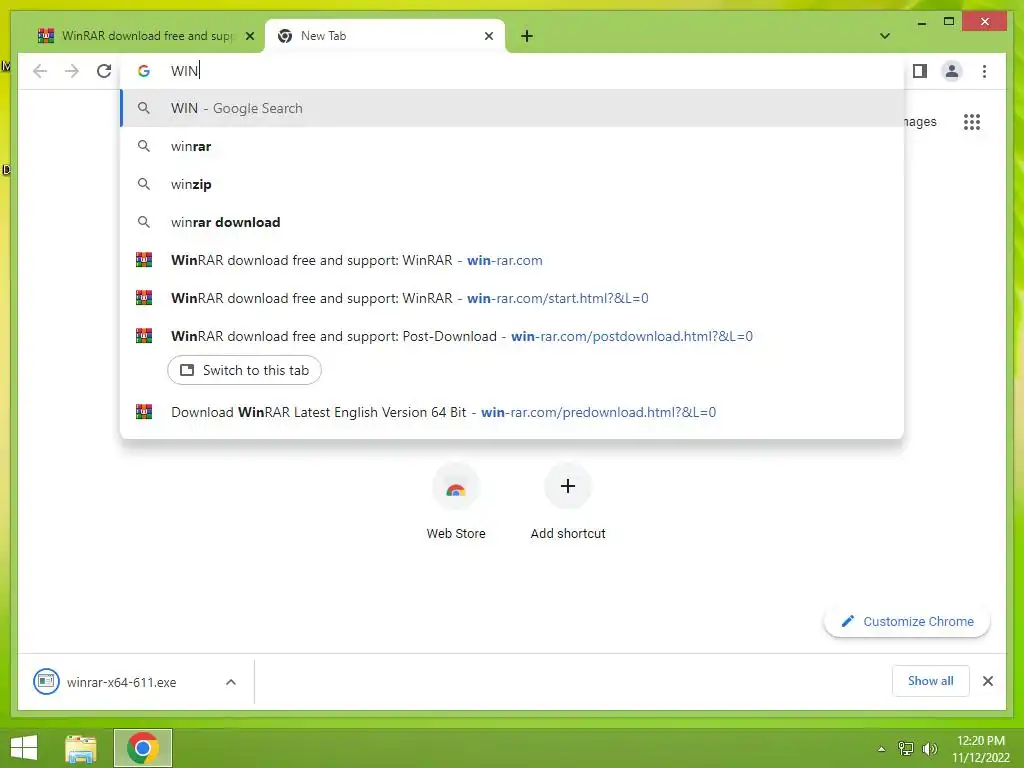Click the Add shortcut tile
This screenshot has height=768, width=1024.
point(568,502)
